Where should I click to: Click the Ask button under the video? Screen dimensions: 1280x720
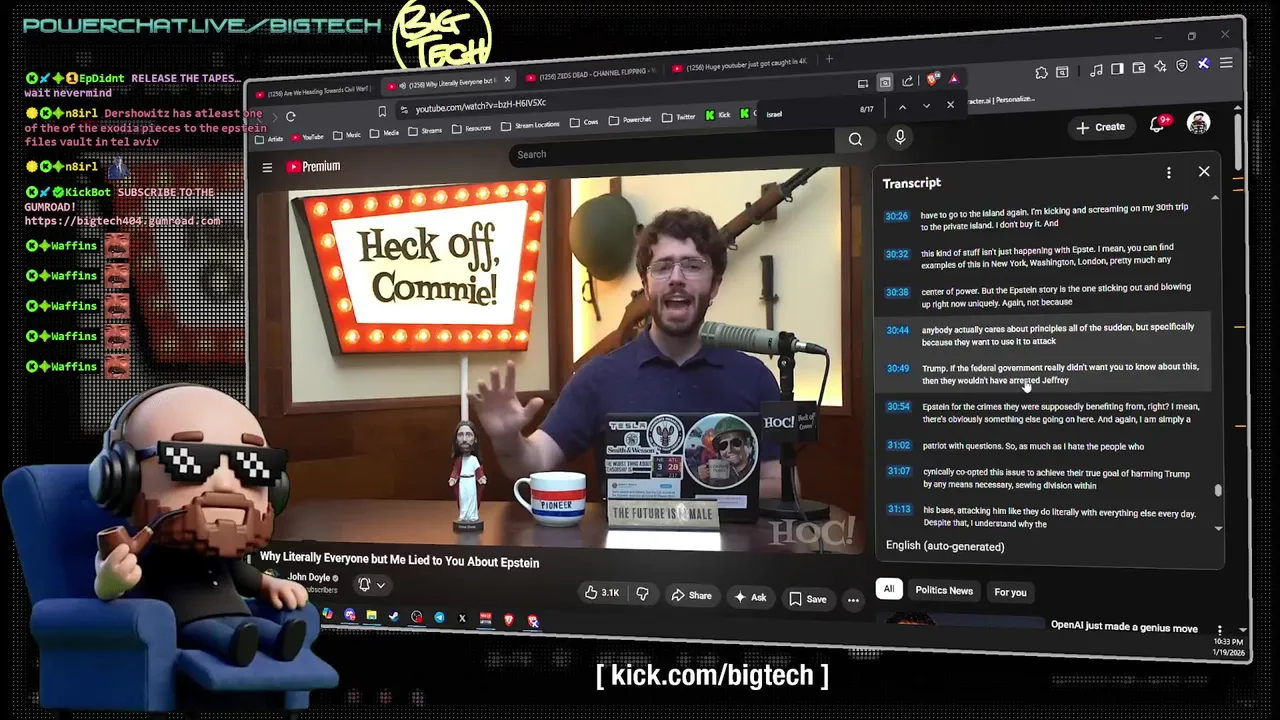coord(751,597)
